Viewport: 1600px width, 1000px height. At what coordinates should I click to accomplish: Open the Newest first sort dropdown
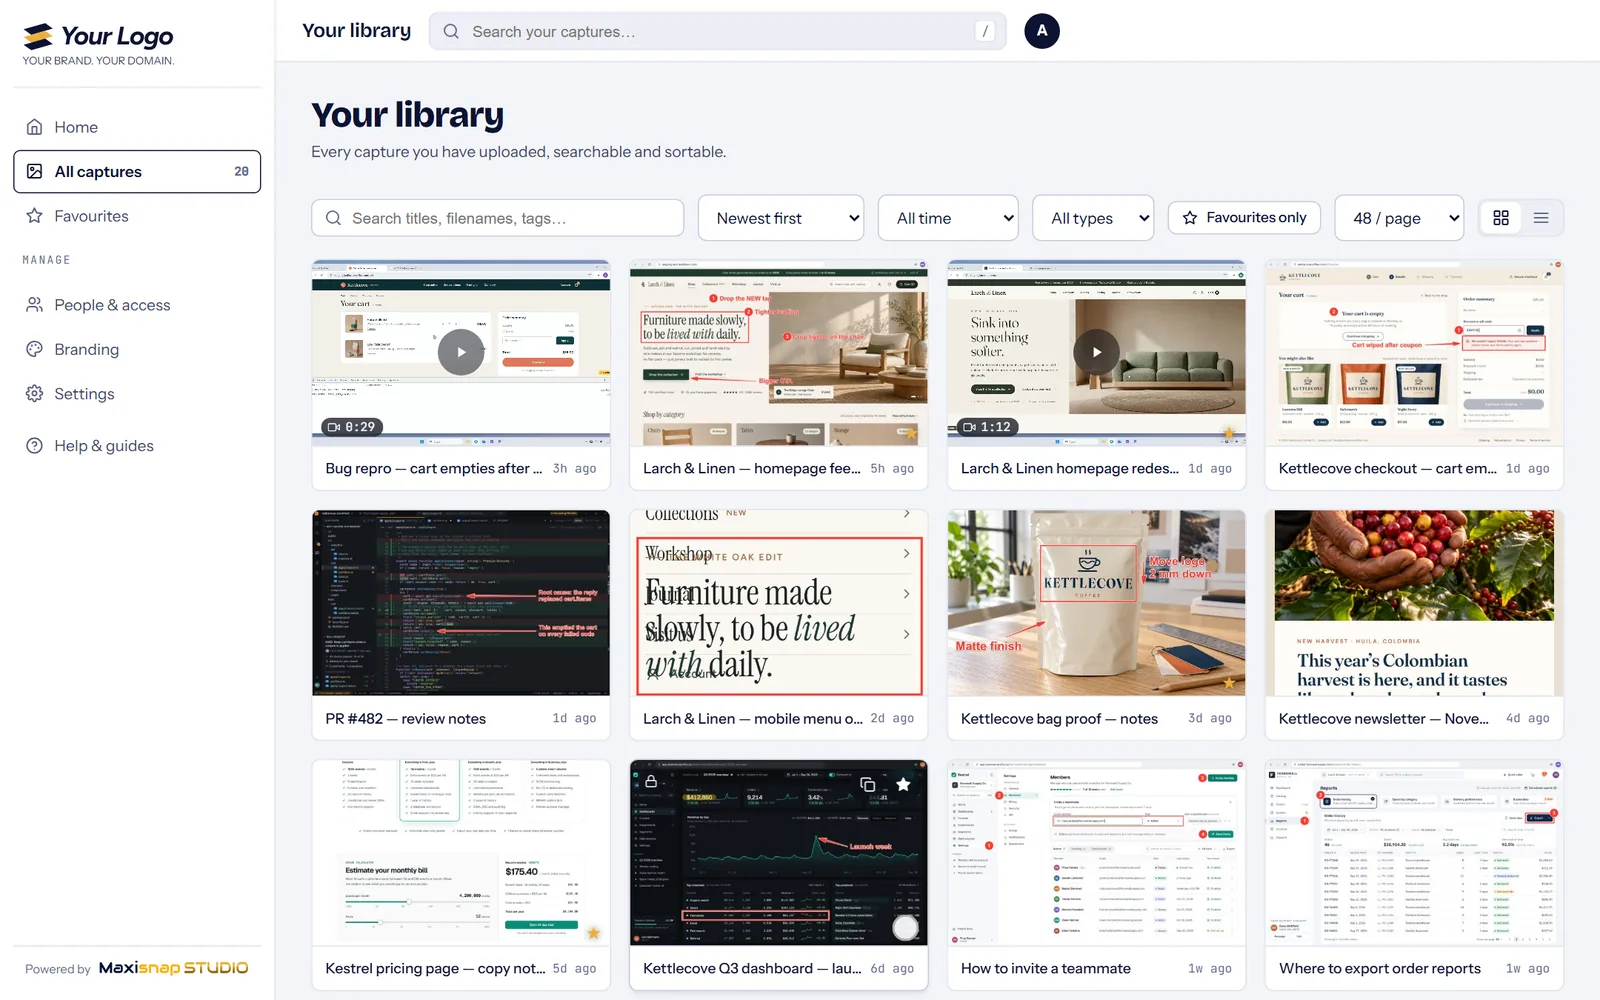(x=781, y=218)
